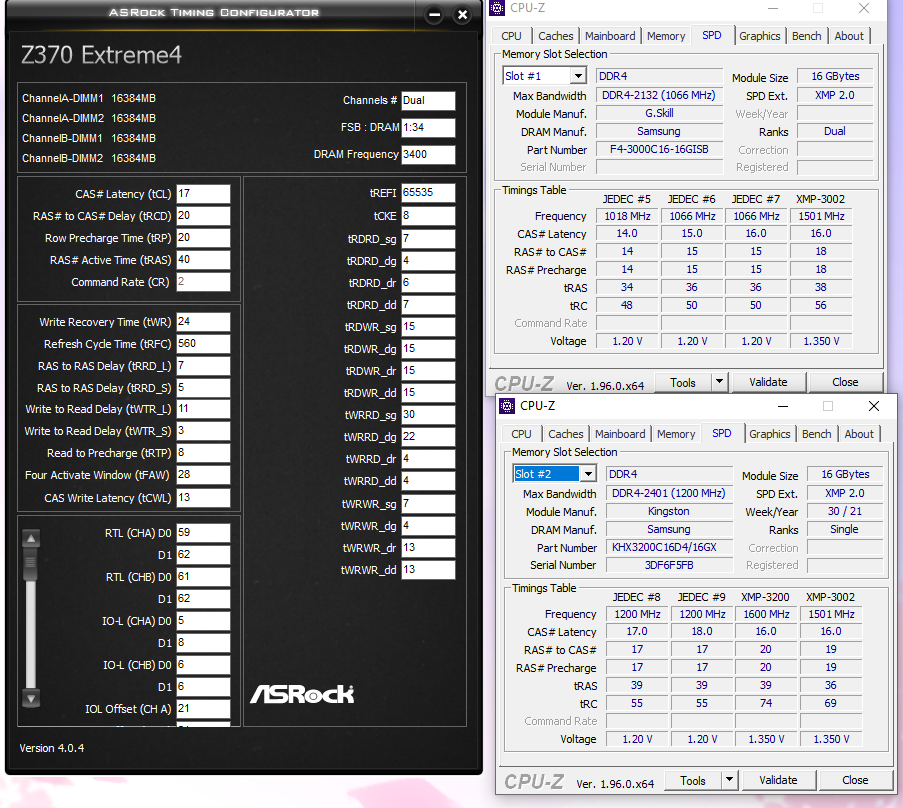Open CPU tab in bottom CPU-Z window

click(521, 434)
